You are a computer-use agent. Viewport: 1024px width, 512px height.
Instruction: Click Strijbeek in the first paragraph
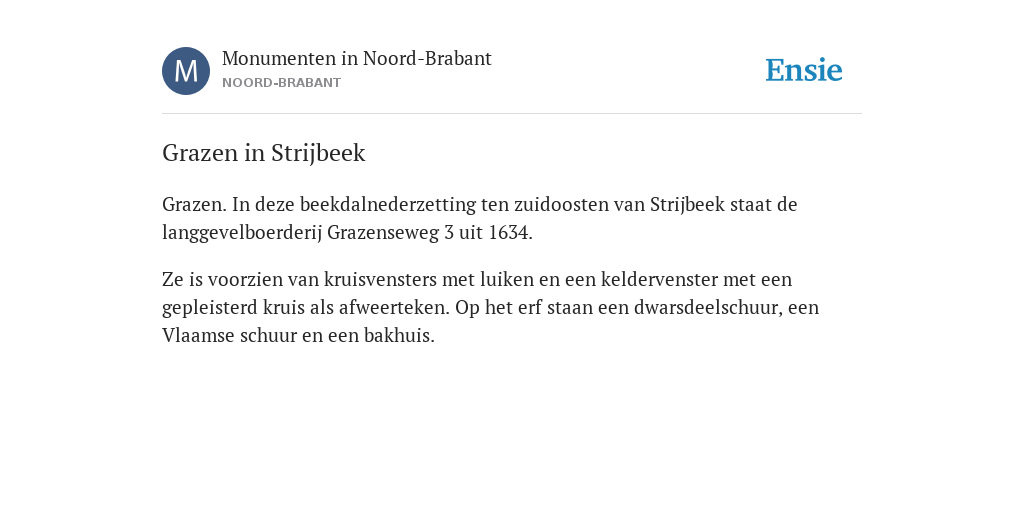687,205
